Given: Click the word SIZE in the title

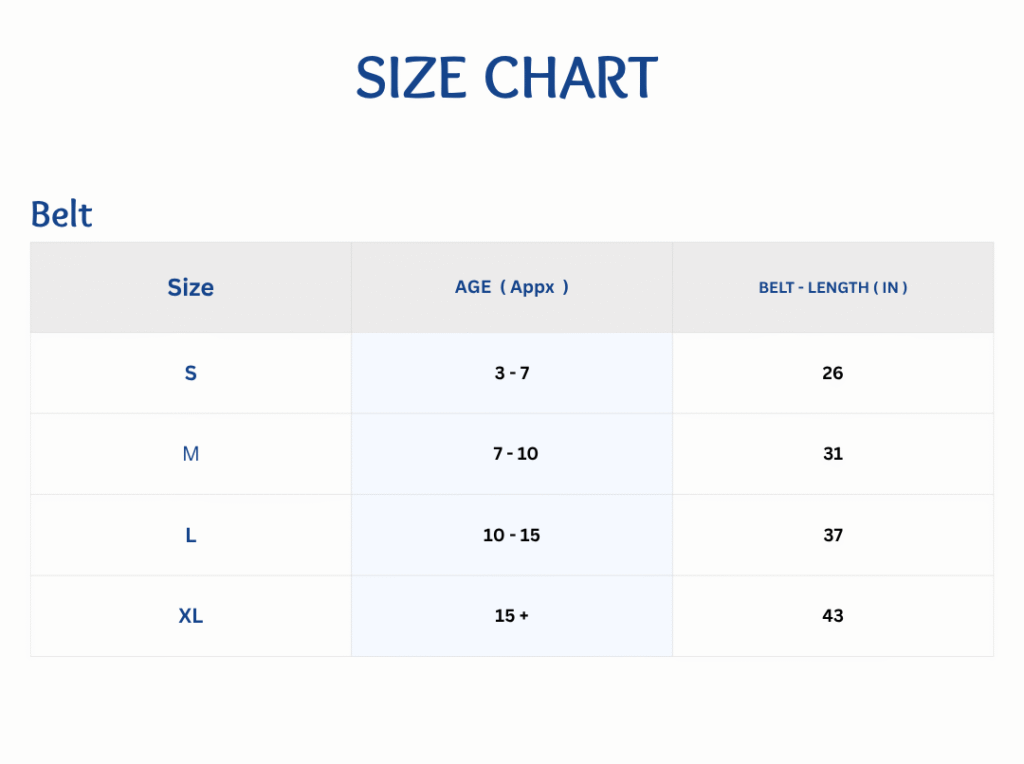Looking at the screenshot, I should pyautogui.click(x=412, y=78).
